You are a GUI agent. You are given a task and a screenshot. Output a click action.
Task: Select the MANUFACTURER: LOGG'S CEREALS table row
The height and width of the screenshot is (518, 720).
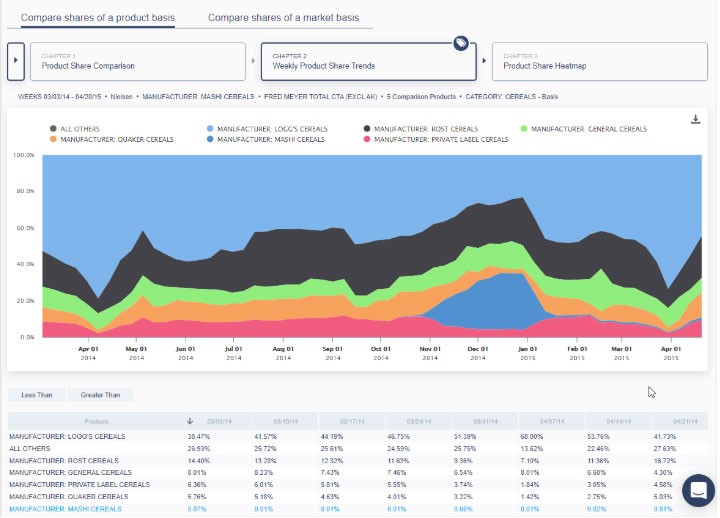(x=358, y=436)
